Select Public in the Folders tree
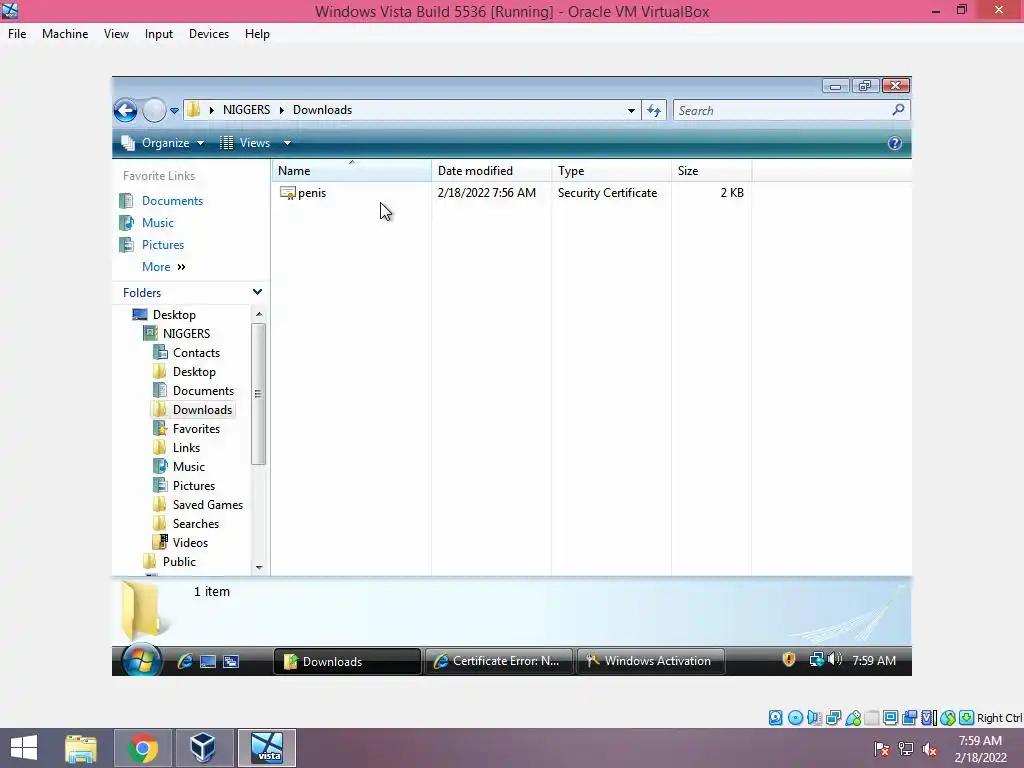This screenshot has width=1024, height=768. click(179, 562)
